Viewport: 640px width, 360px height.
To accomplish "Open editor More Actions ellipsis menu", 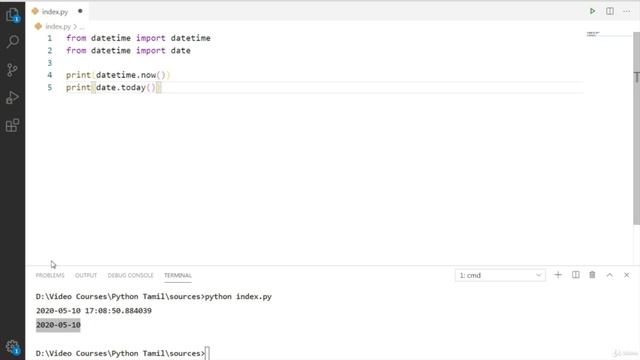I will coord(627,11).
